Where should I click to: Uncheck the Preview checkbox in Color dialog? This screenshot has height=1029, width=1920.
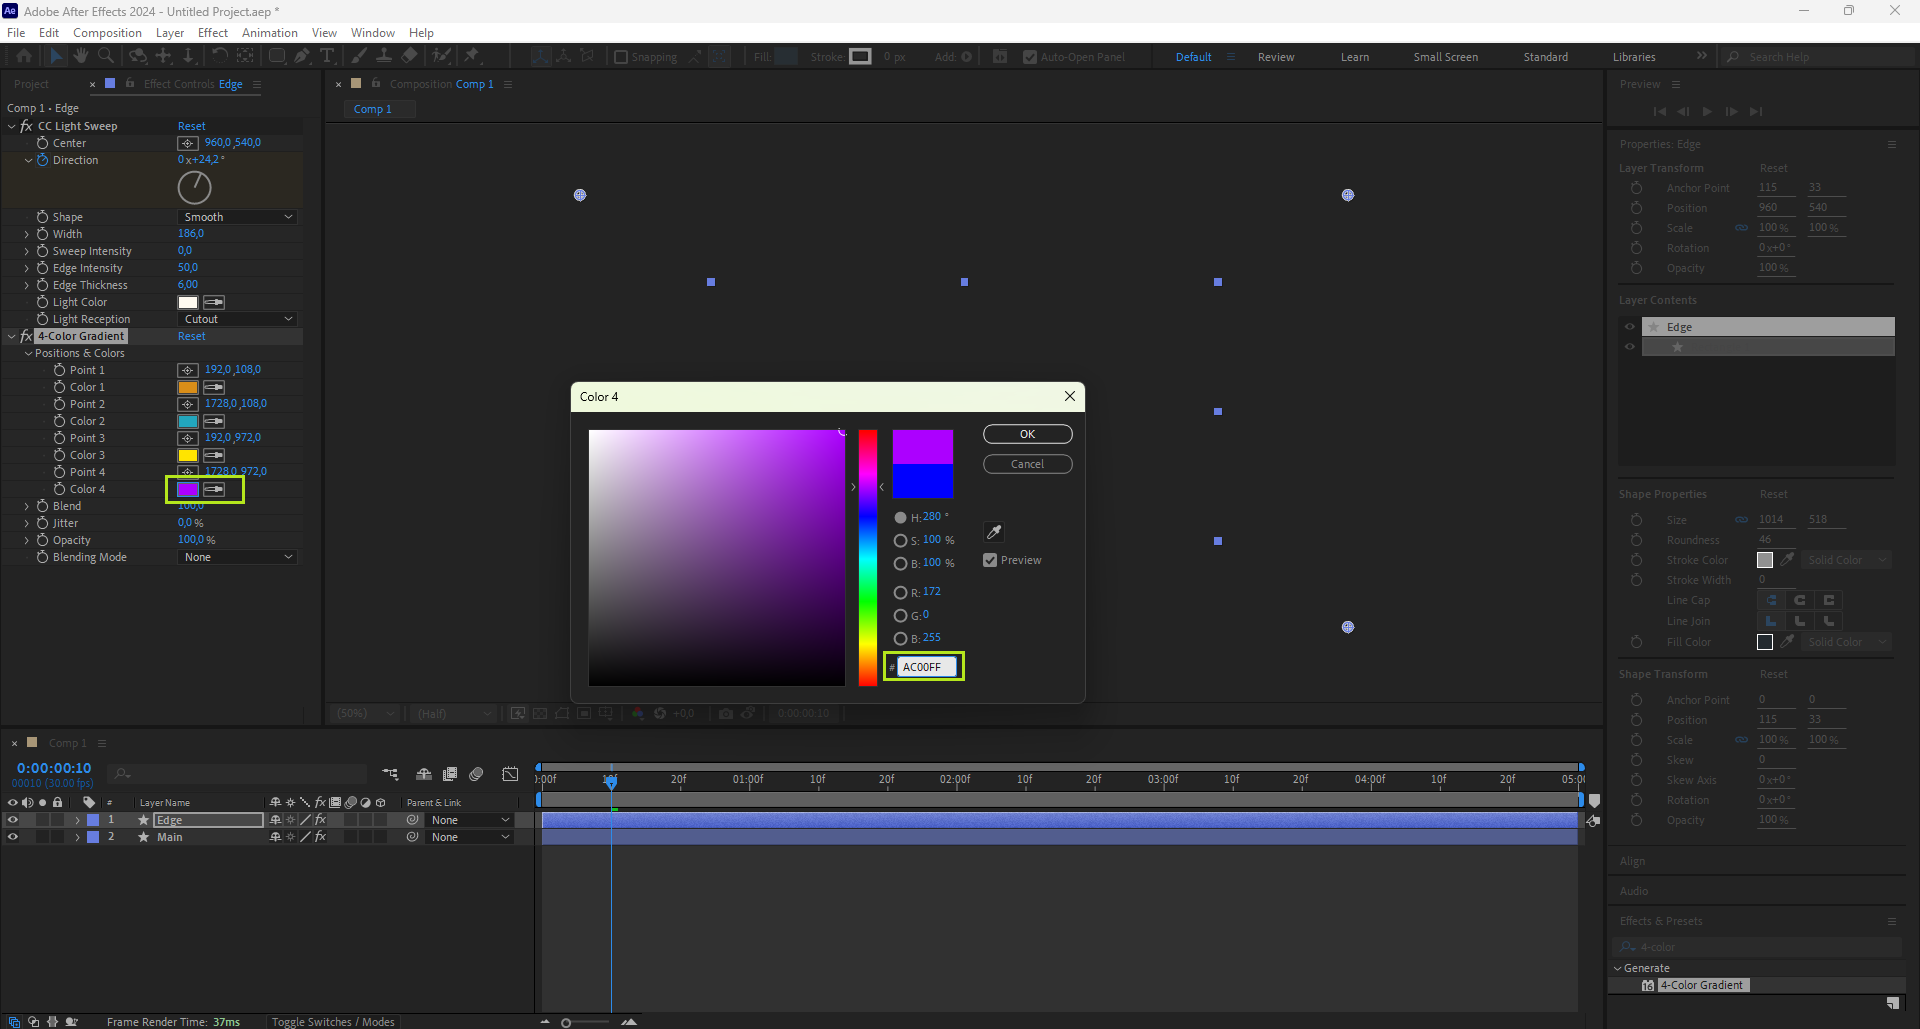point(990,560)
